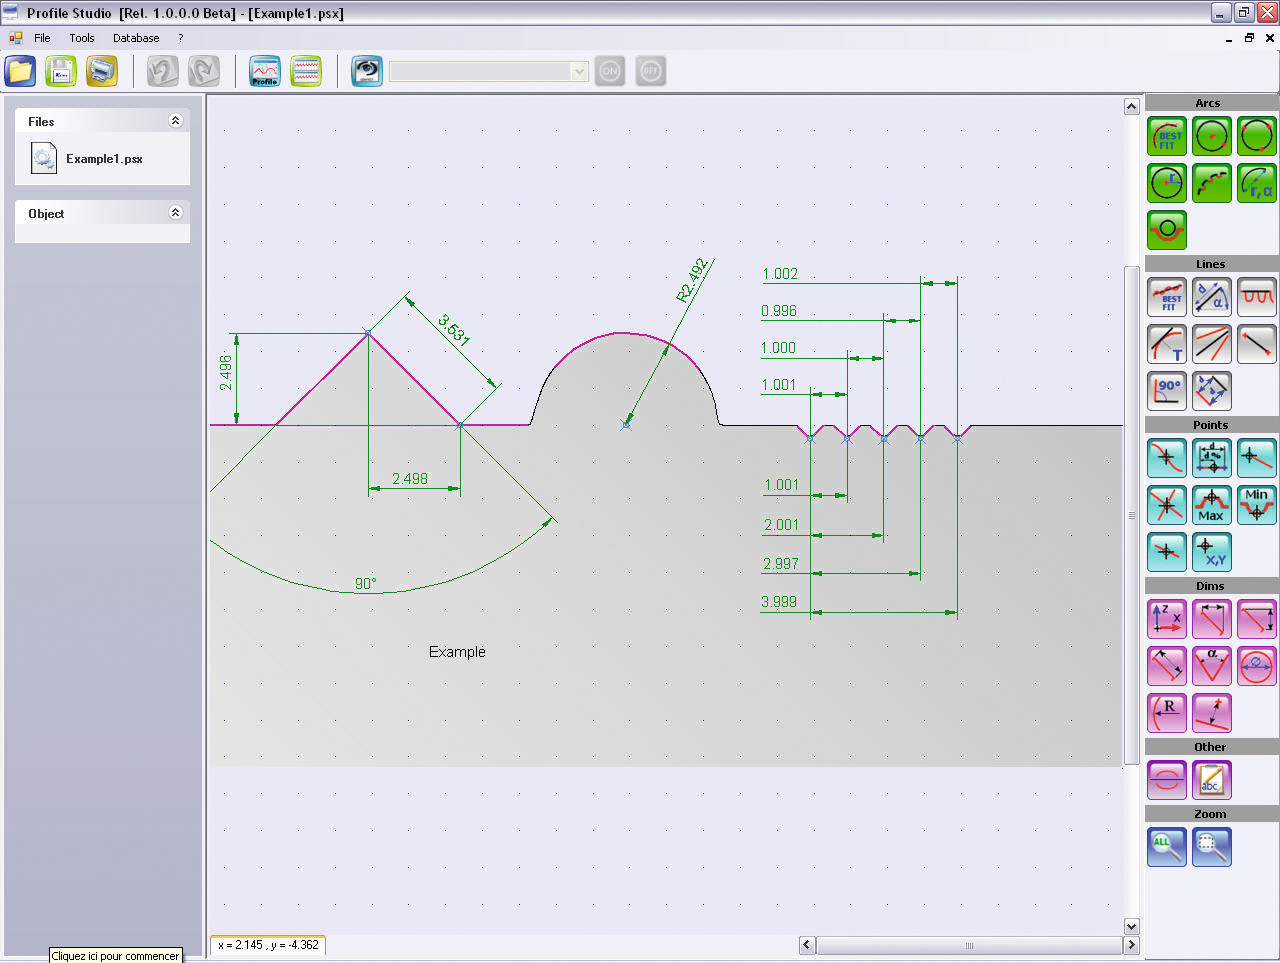Screen dimensions: 1280x963
Task: Pick the 90° perpendicular line tool
Action: (x=1166, y=391)
